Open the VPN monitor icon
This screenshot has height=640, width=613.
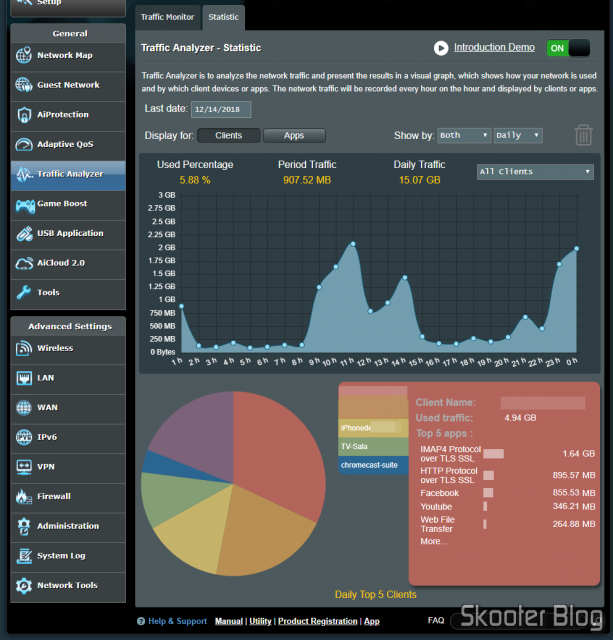(24, 467)
